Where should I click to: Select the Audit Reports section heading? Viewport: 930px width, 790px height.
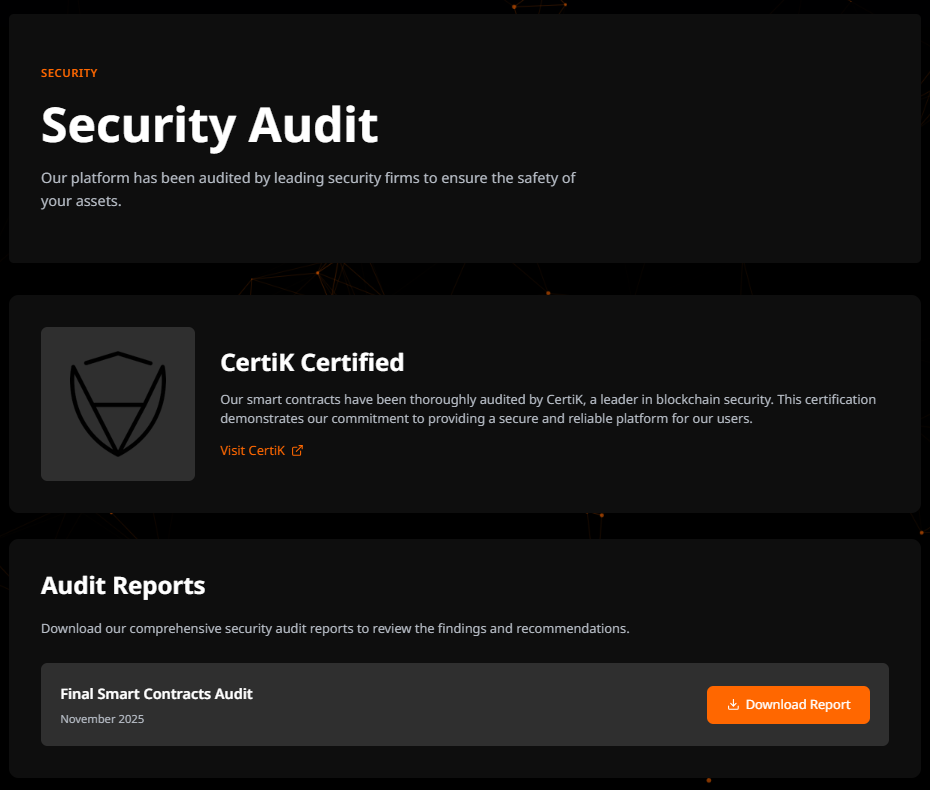pos(122,585)
